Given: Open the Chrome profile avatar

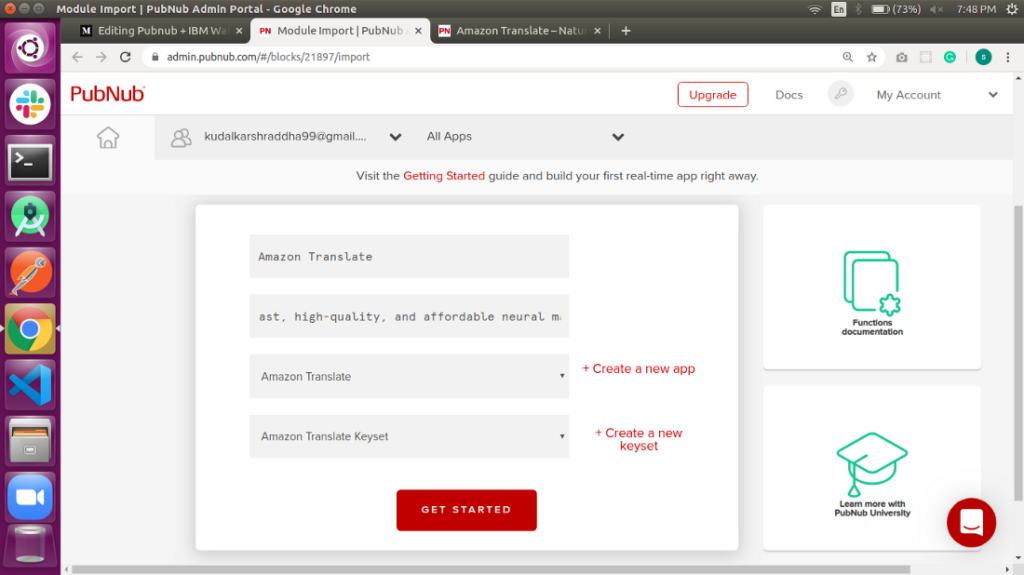Looking at the screenshot, I should click(984, 57).
